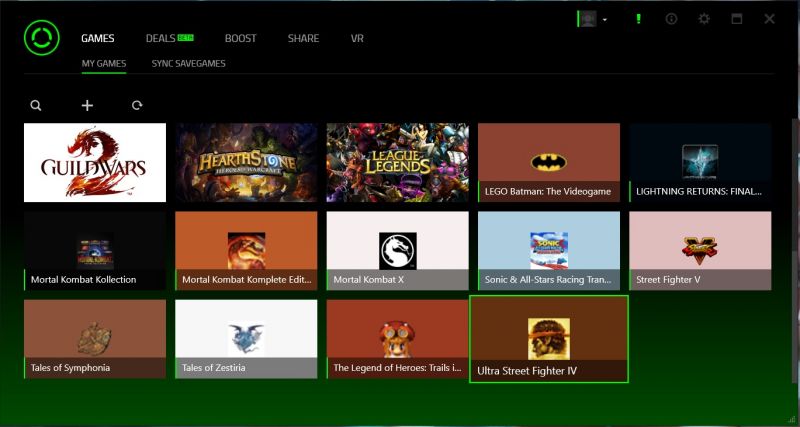Add a game with the plus icon
This screenshot has width=800, height=427.
(x=87, y=106)
